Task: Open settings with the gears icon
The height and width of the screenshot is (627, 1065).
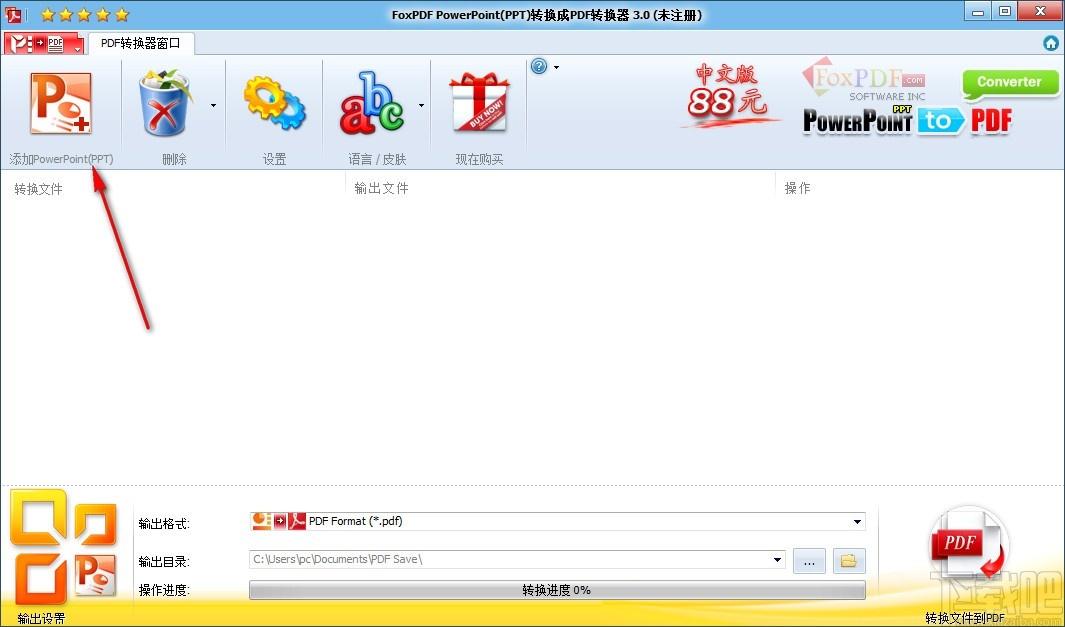Action: pyautogui.click(x=274, y=103)
